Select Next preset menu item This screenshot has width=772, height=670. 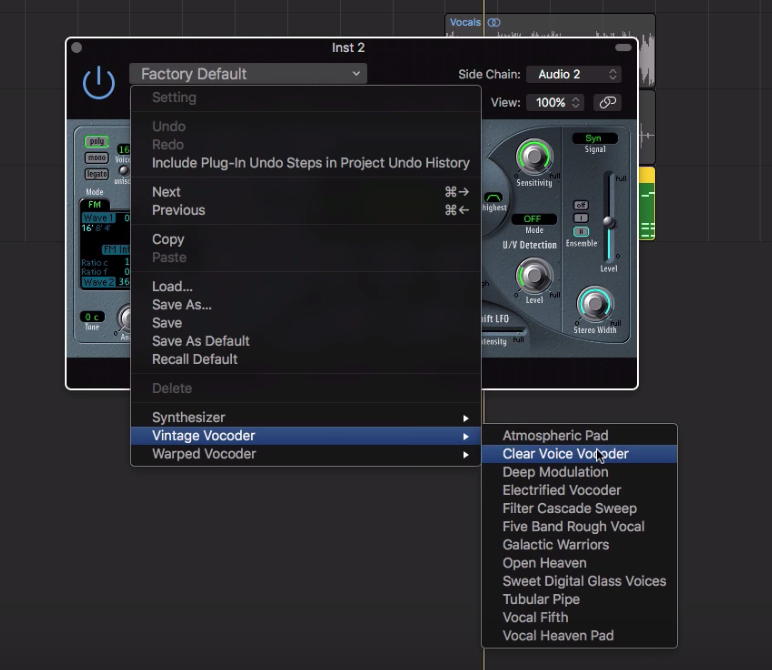306,192
